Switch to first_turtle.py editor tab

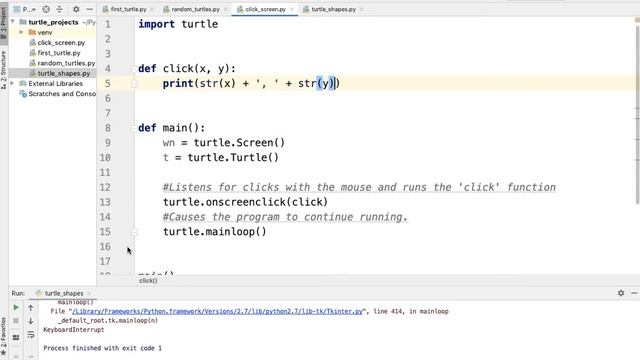(128, 9)
